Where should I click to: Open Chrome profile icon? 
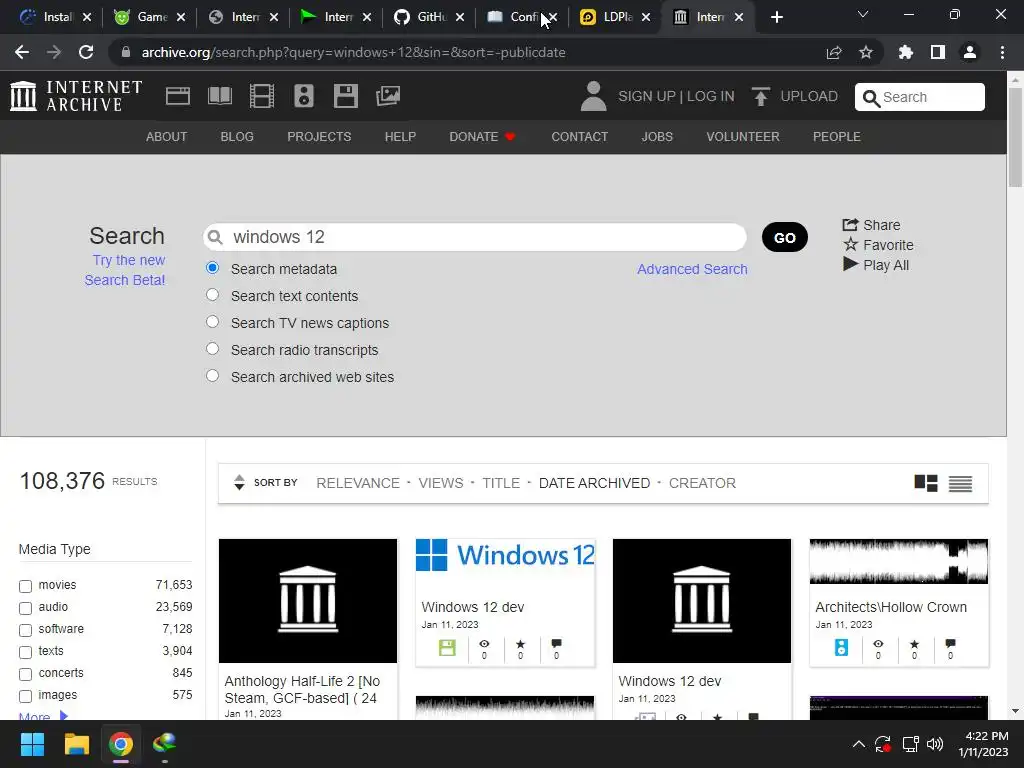pos(970,52)
